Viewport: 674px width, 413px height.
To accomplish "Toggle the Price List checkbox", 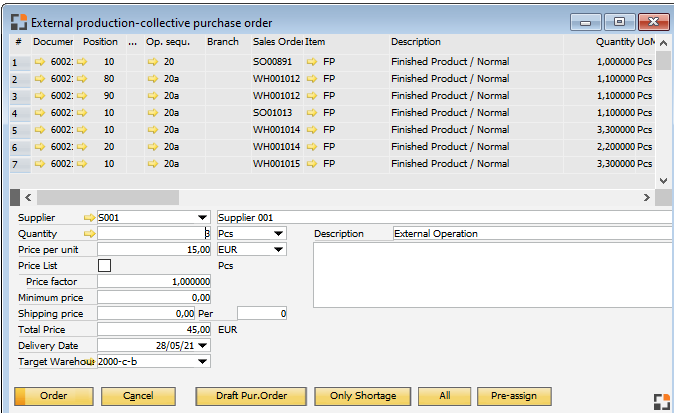I will tap(104, 265).
